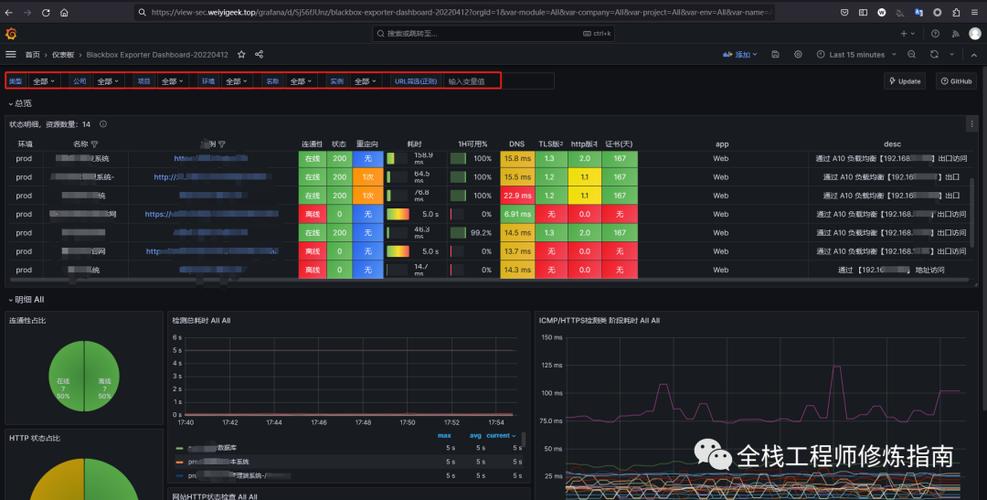Click the browser home icon

coord(64,13)
